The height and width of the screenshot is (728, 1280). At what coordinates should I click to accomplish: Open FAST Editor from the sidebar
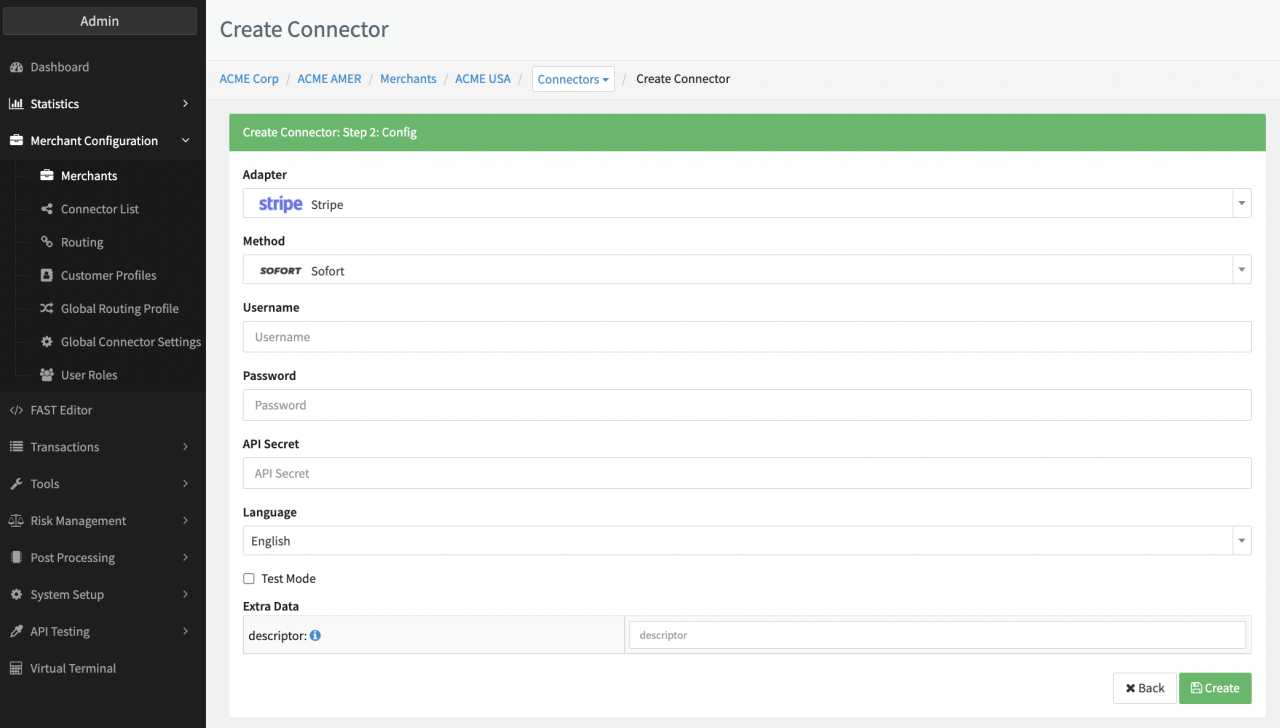pyautogui.click(x=61, y=410)
